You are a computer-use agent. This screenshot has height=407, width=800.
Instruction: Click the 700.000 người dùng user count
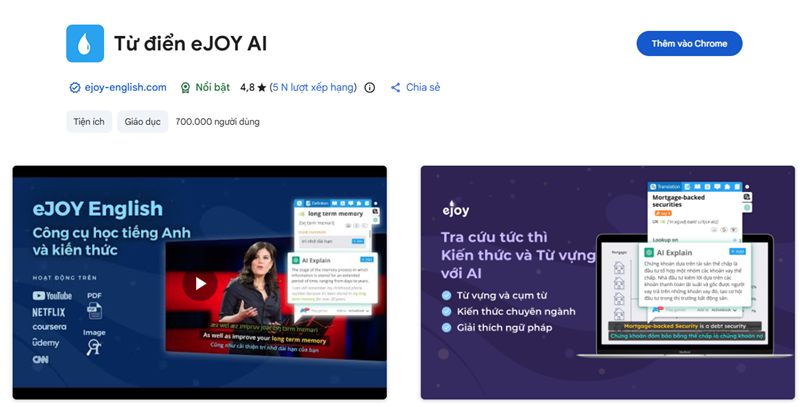pos(217,122)
